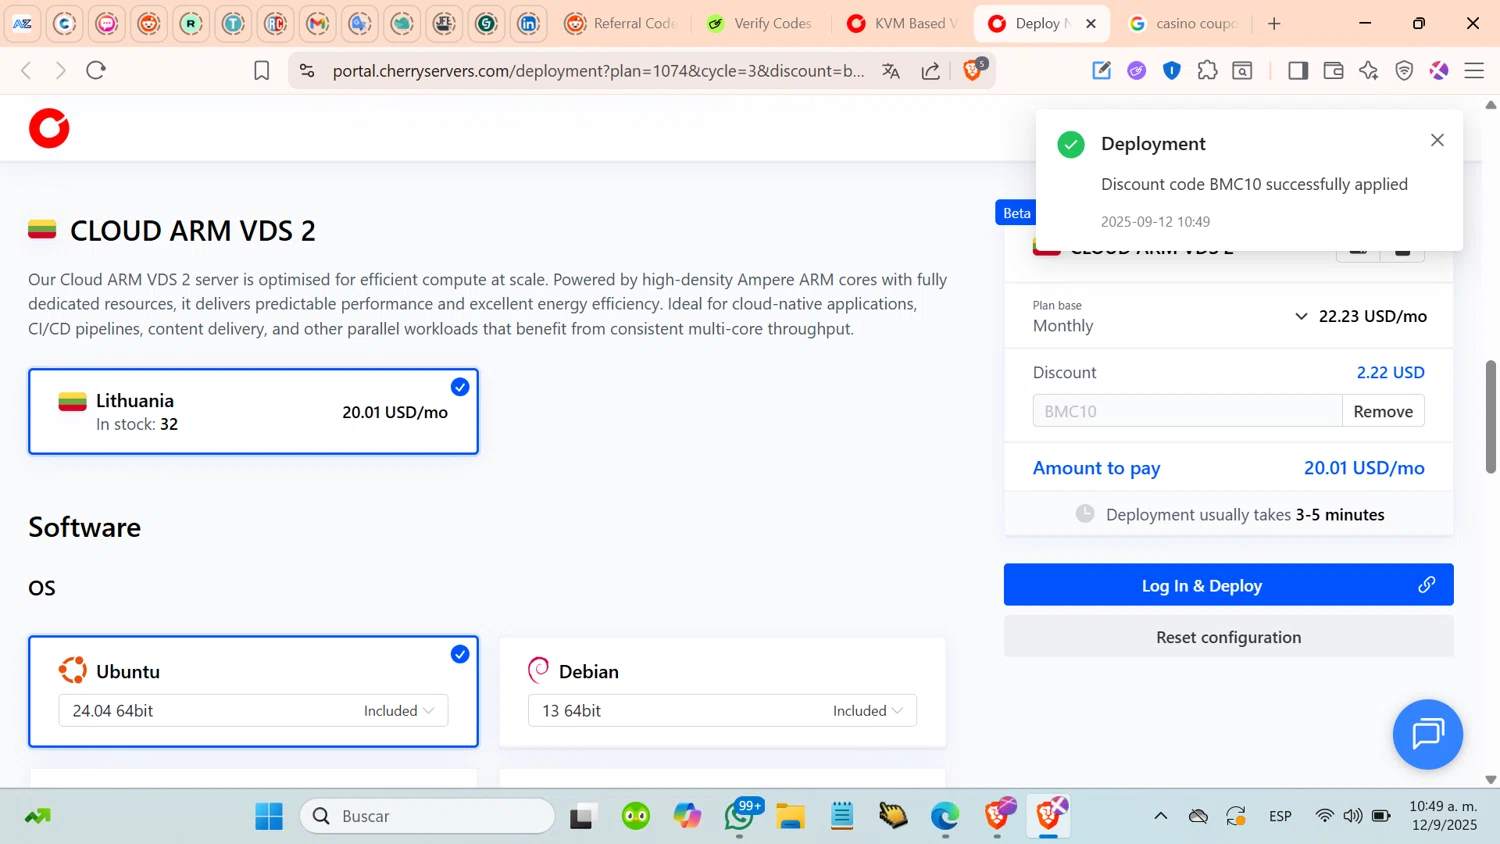Reload the current page
This screenshot has height=844, width=1500.
[96, 70]
